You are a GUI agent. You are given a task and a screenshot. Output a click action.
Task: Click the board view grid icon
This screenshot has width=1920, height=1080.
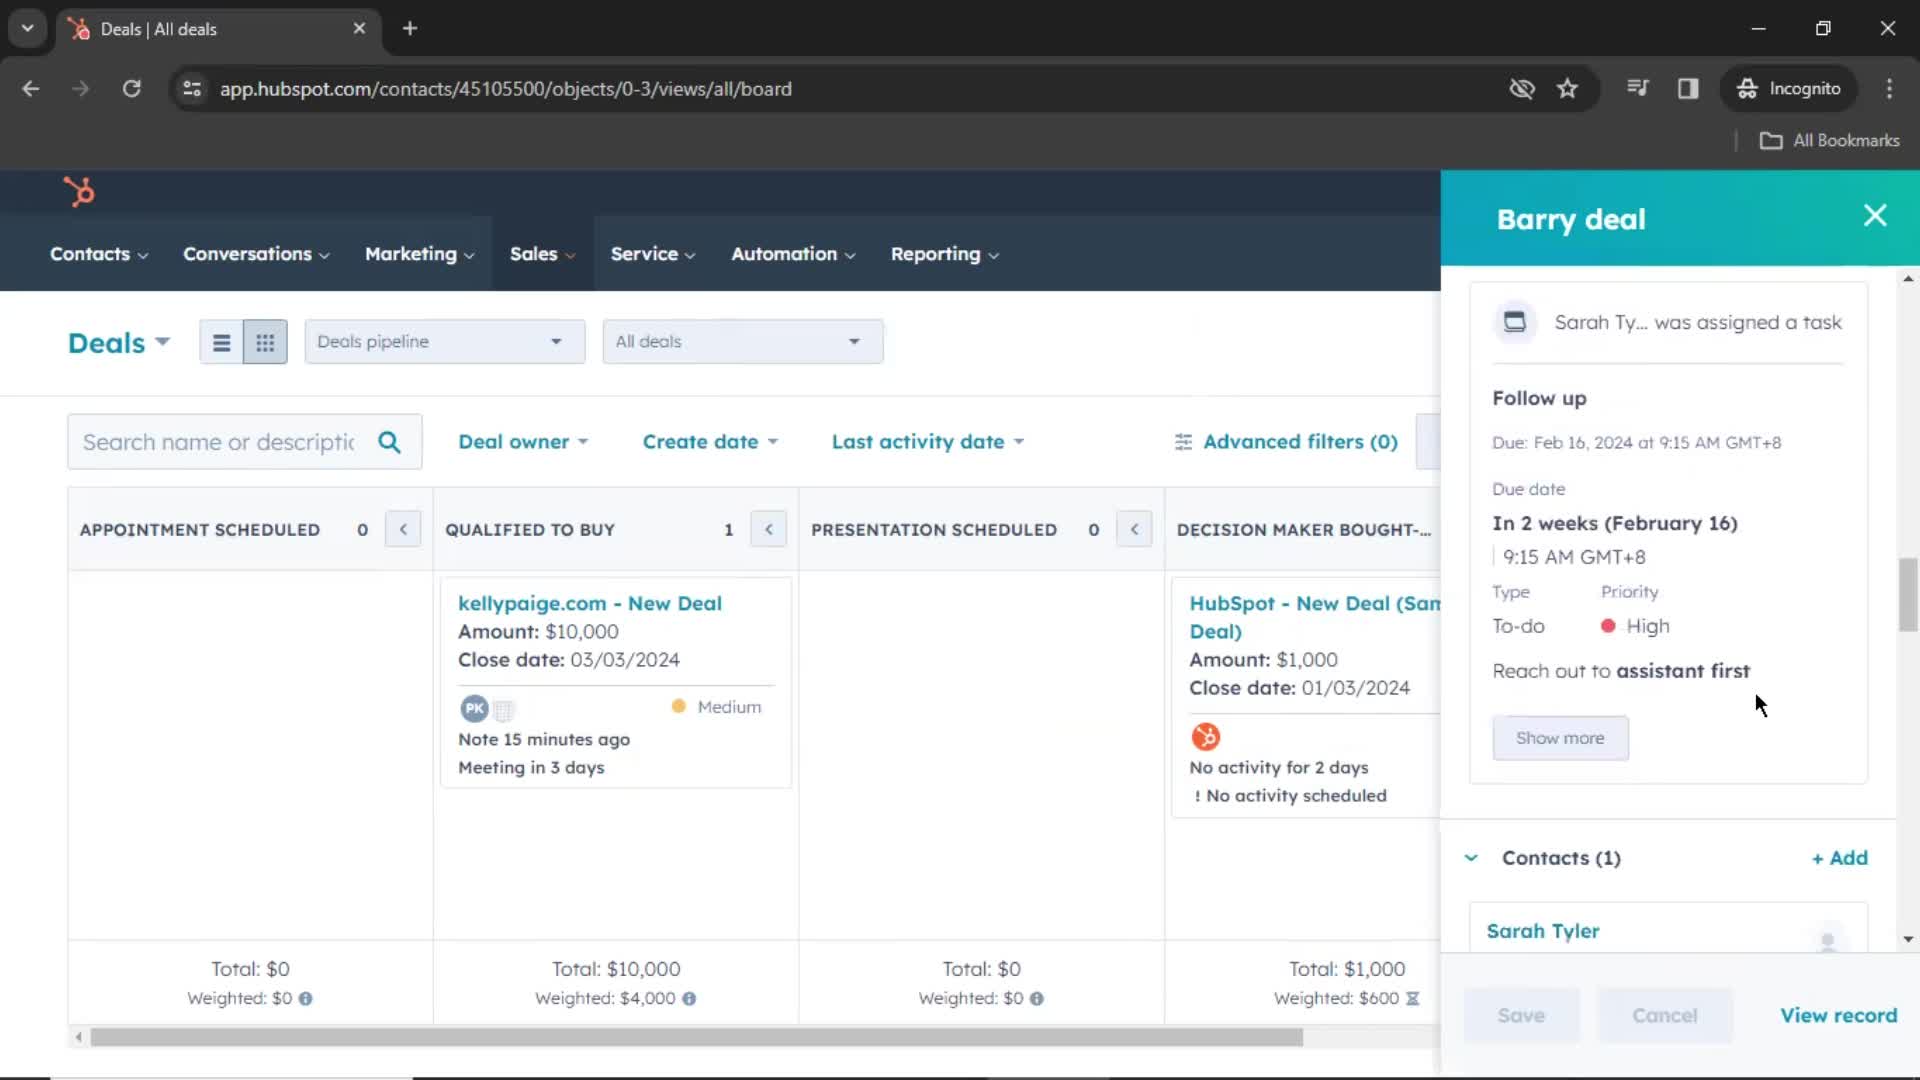point(264,342)
